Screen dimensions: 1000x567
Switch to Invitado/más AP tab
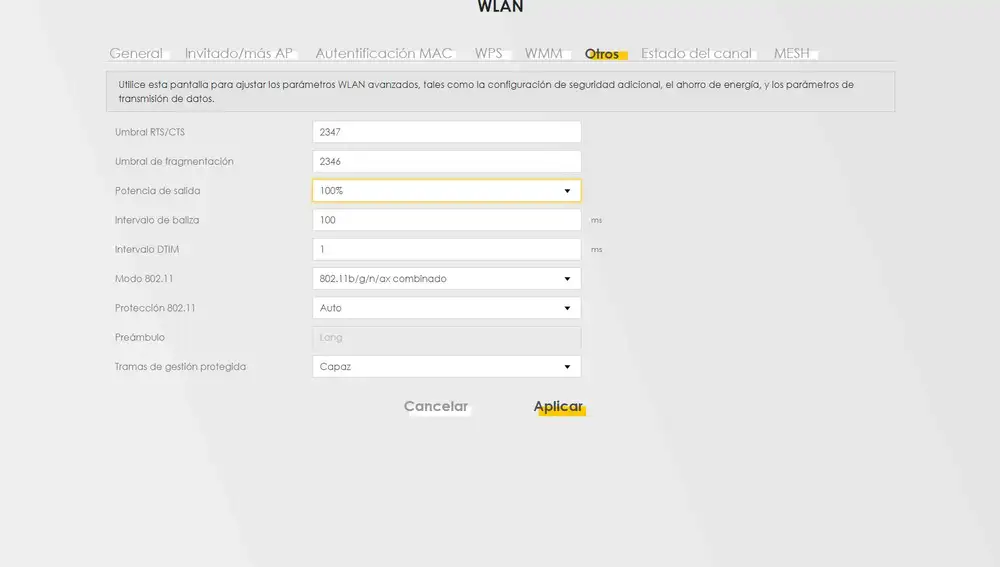(x=239, y=53)
